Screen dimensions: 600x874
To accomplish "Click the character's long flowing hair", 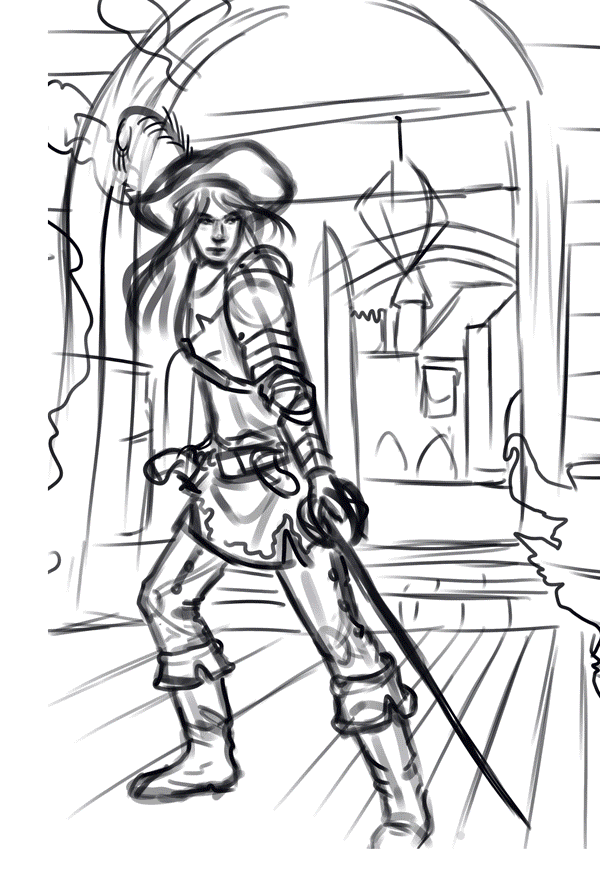I will 160,290.
